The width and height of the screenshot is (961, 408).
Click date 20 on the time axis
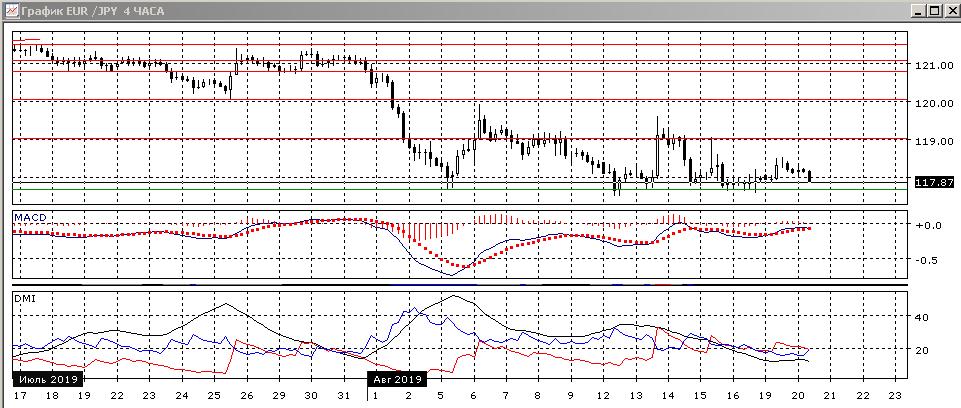click(x=799, y=396)
